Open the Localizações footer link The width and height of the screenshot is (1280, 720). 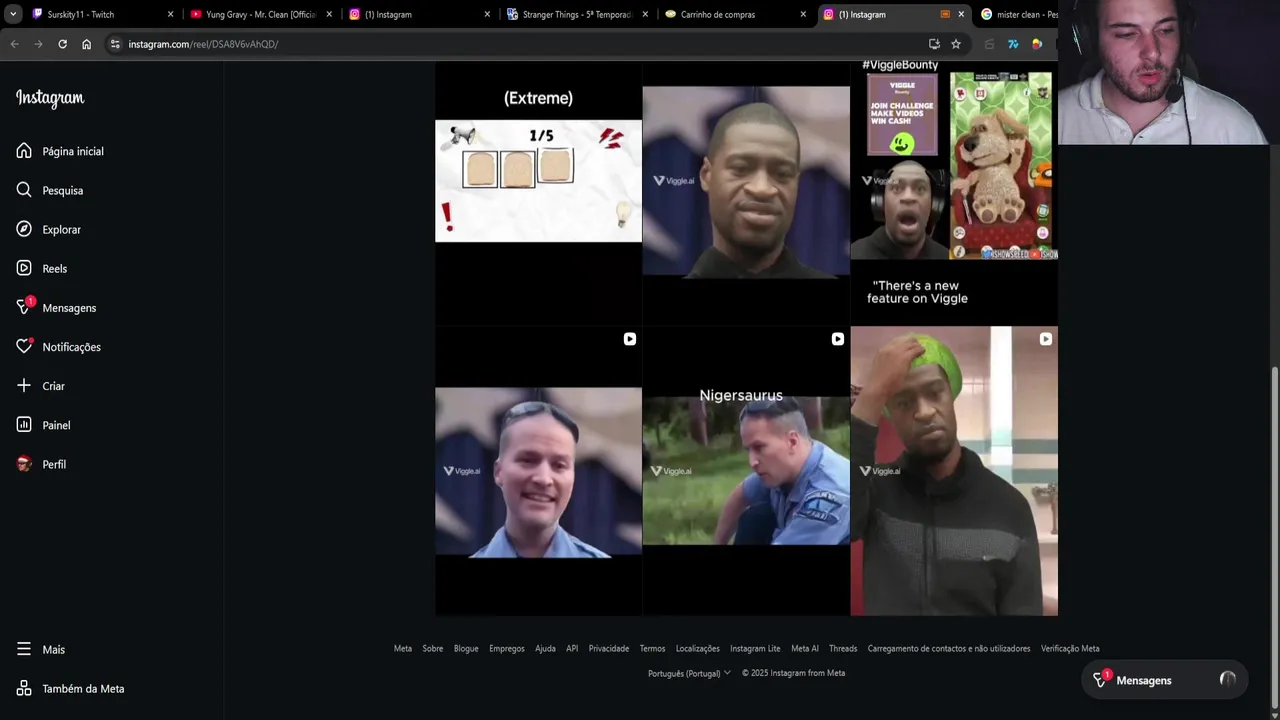tap(698, 648)
